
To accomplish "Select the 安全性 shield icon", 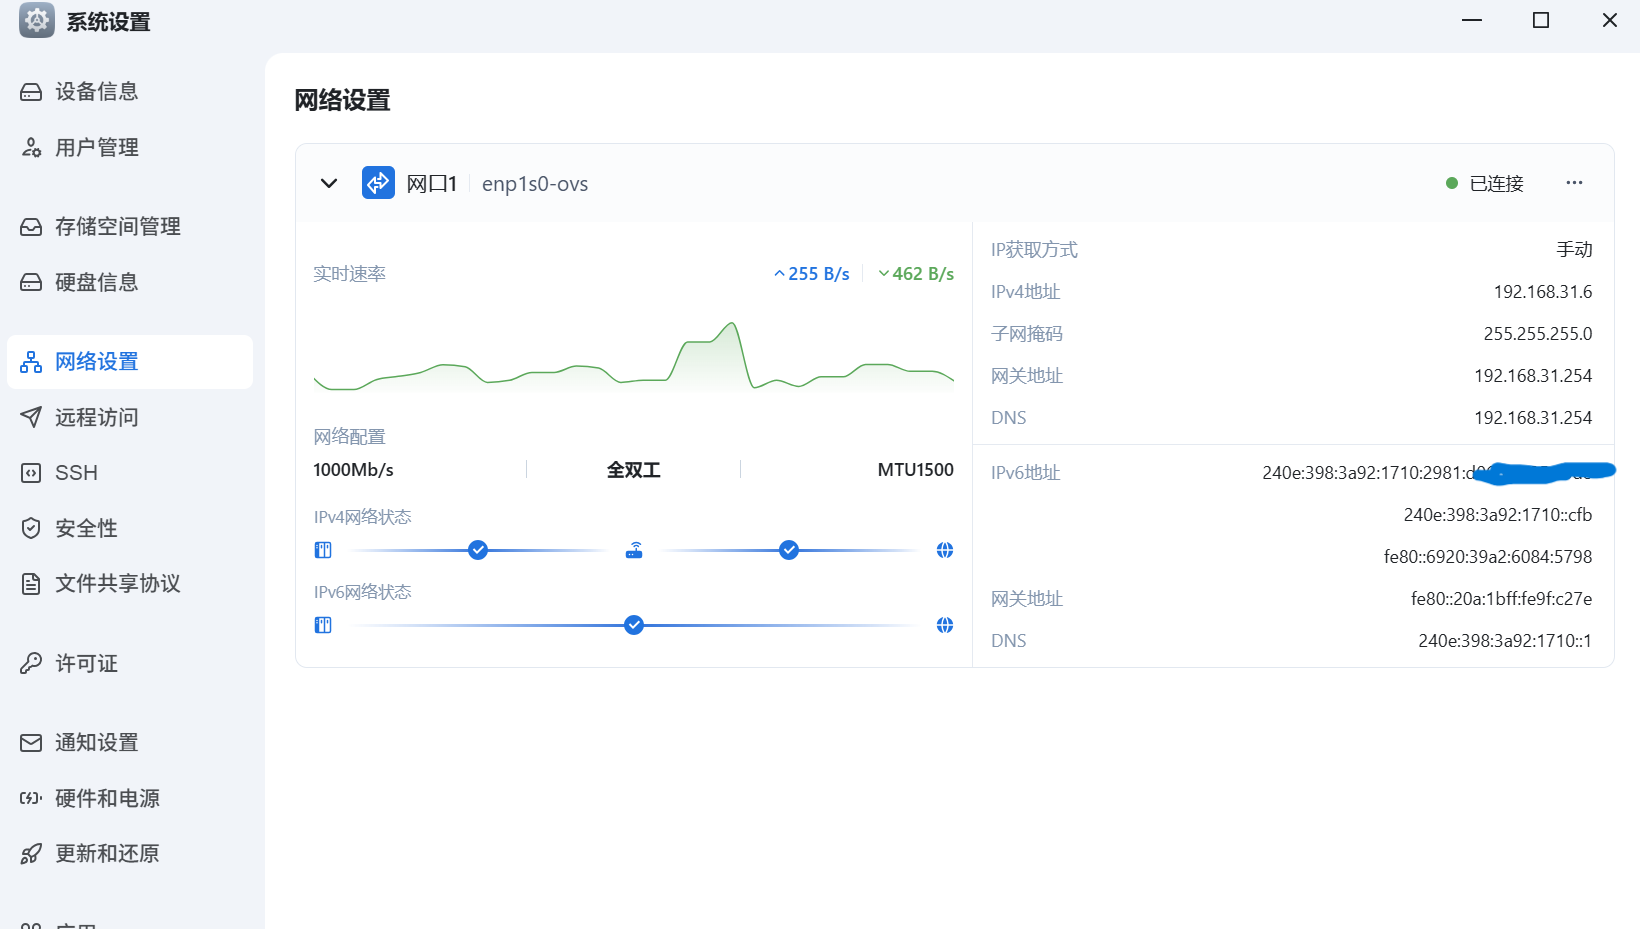I will [31, 528].
